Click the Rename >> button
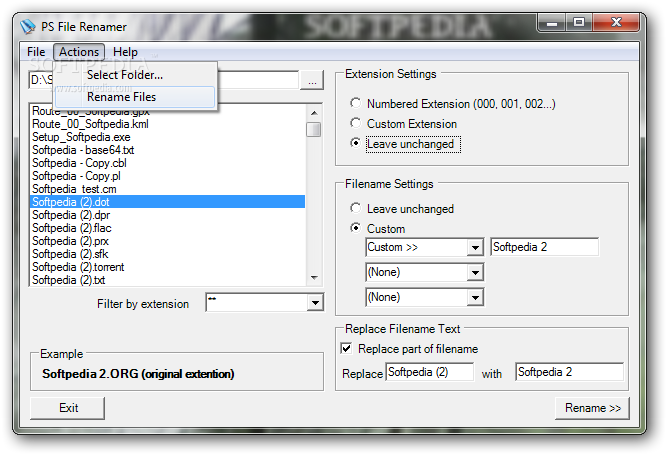 [x=592, y=408]
